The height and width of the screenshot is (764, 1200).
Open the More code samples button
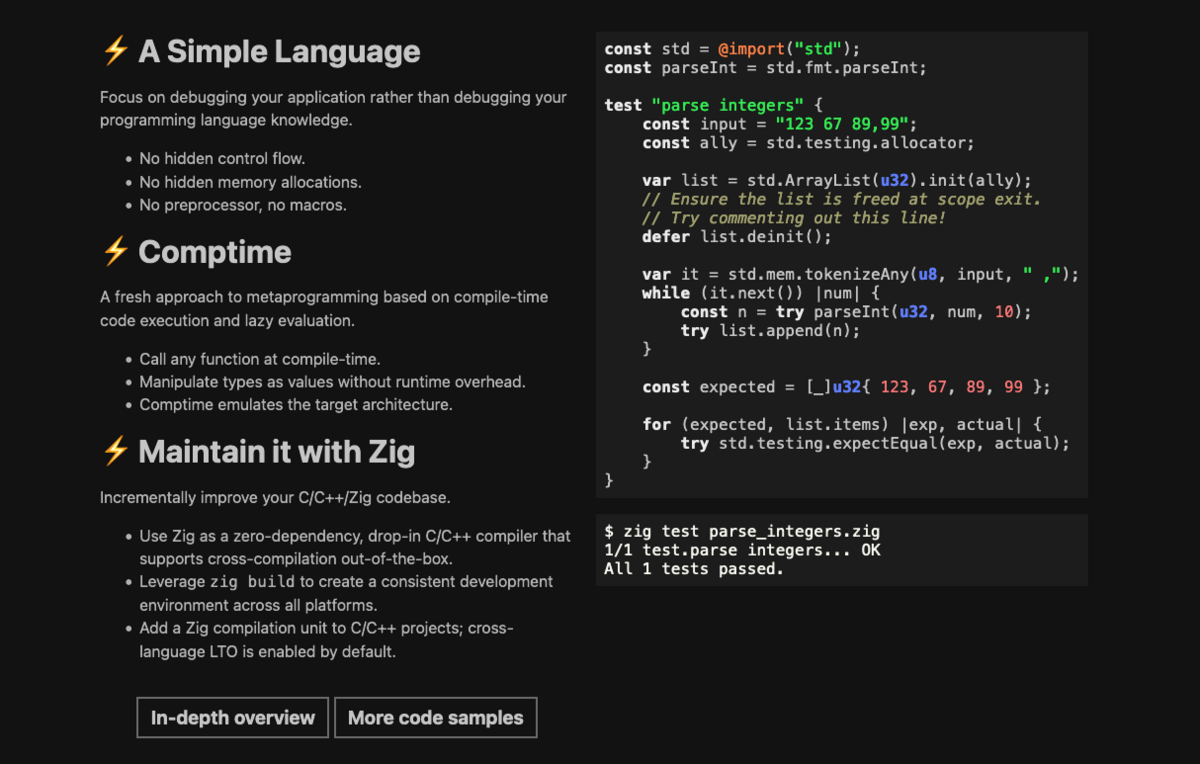[436, 717]
